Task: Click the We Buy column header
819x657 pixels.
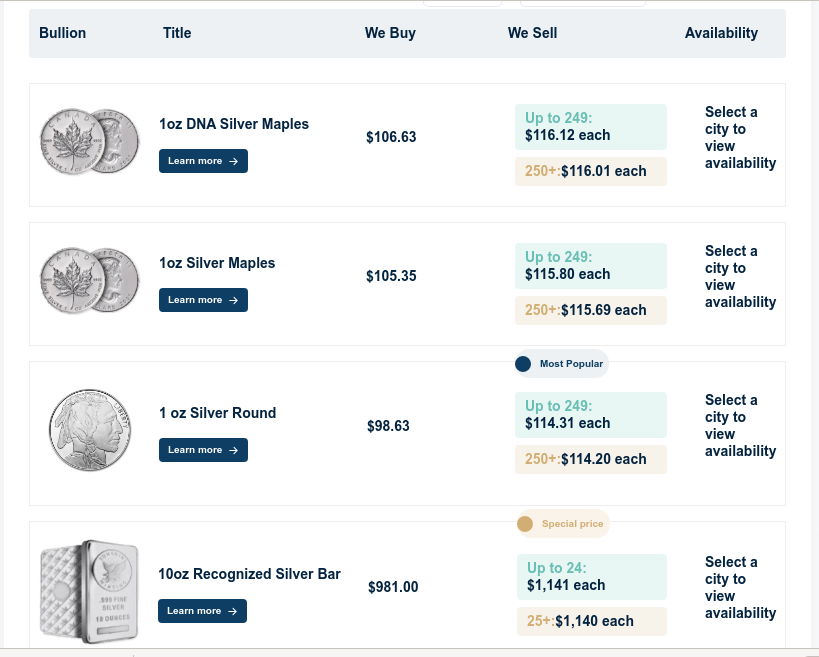Action: click(390, 33)
